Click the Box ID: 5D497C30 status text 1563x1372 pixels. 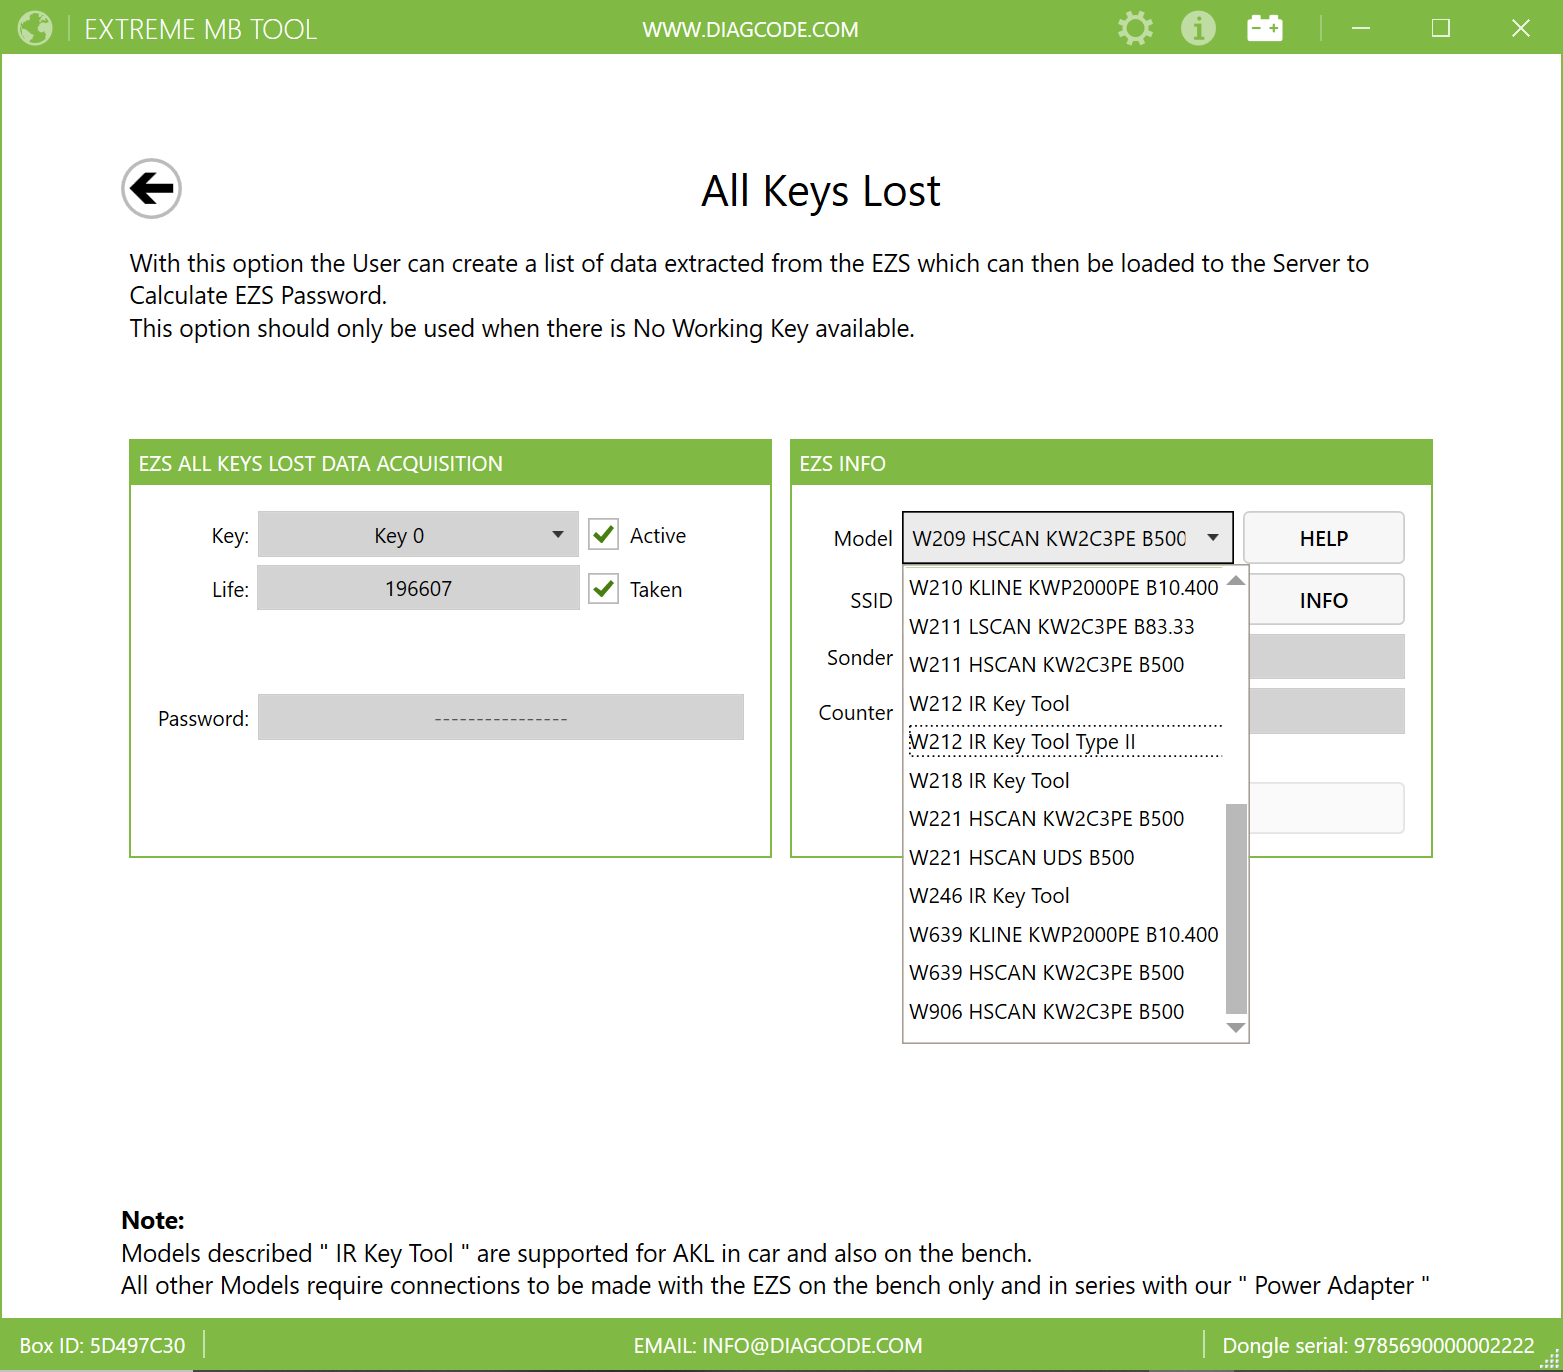pyautogui.click(x=102, y=1346)
